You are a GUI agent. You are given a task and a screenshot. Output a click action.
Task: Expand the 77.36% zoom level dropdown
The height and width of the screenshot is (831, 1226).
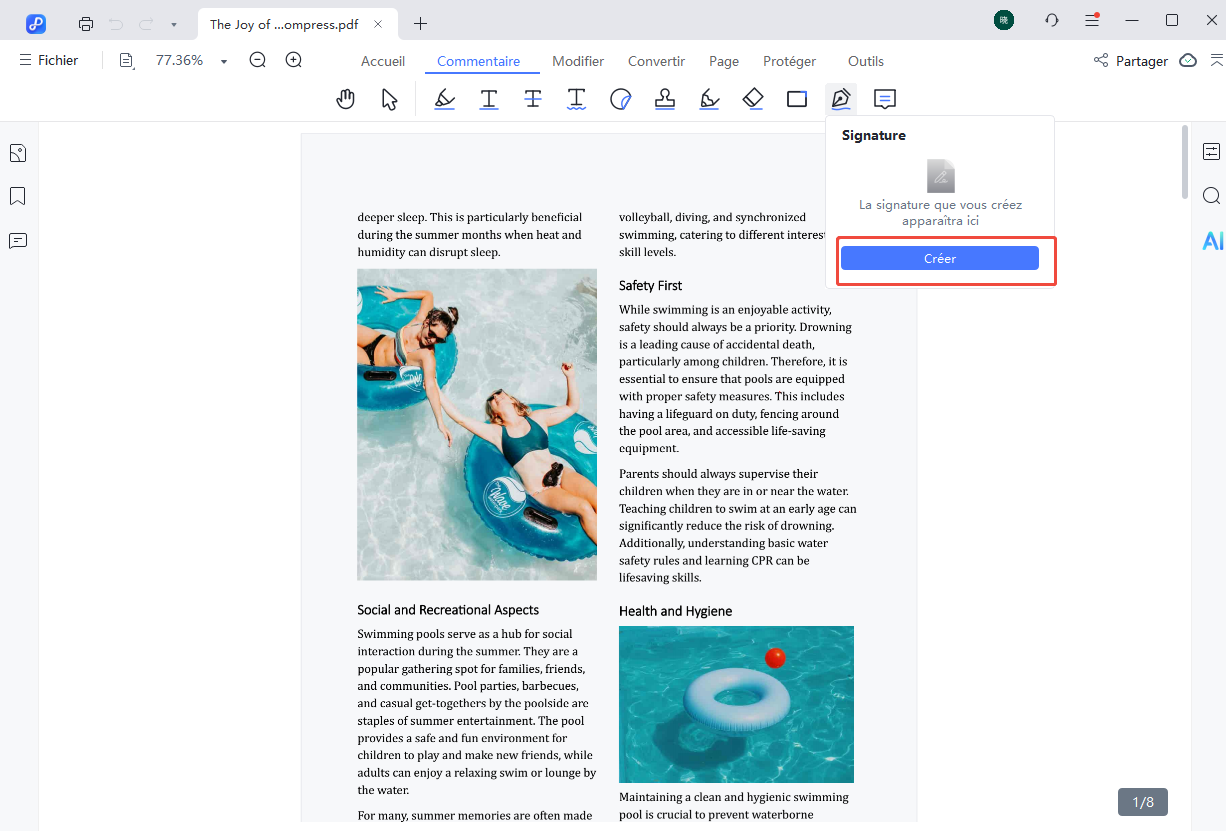tap(224, 62)
